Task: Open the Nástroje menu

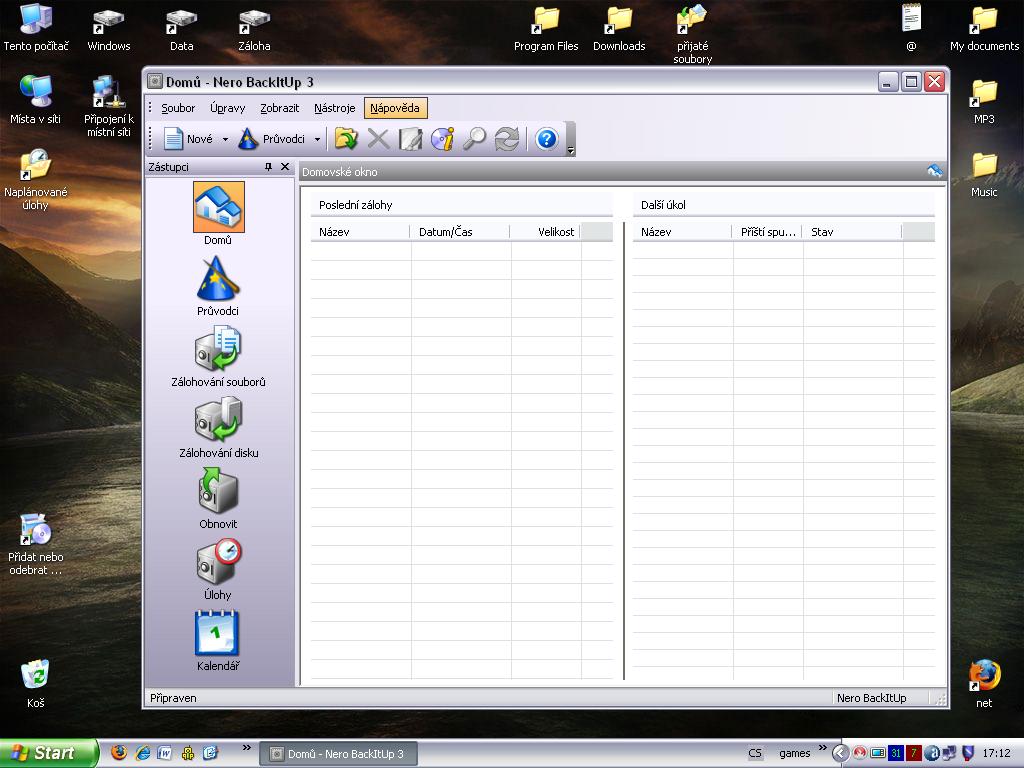Action: pyautogui.click(x=334, y=108)
